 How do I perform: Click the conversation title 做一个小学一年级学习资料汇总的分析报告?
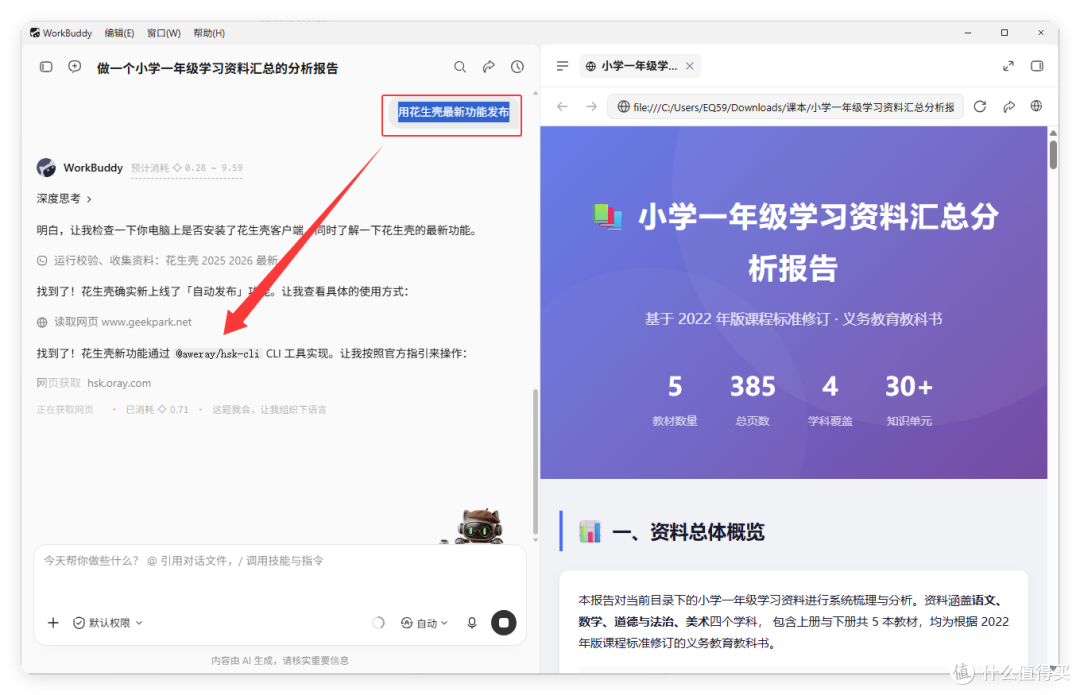218,68
